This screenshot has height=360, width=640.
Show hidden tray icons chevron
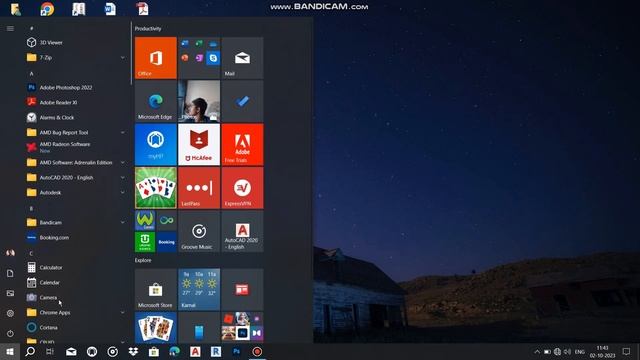(x=537, y=352)
